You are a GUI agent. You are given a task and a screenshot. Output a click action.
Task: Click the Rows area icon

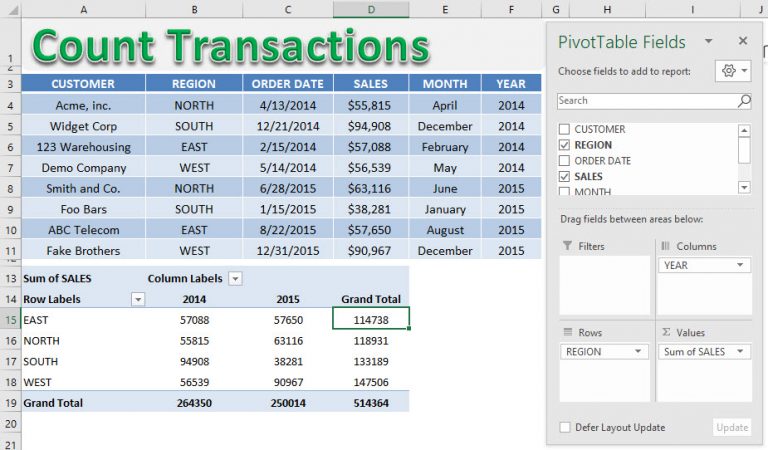click(567, 333)
